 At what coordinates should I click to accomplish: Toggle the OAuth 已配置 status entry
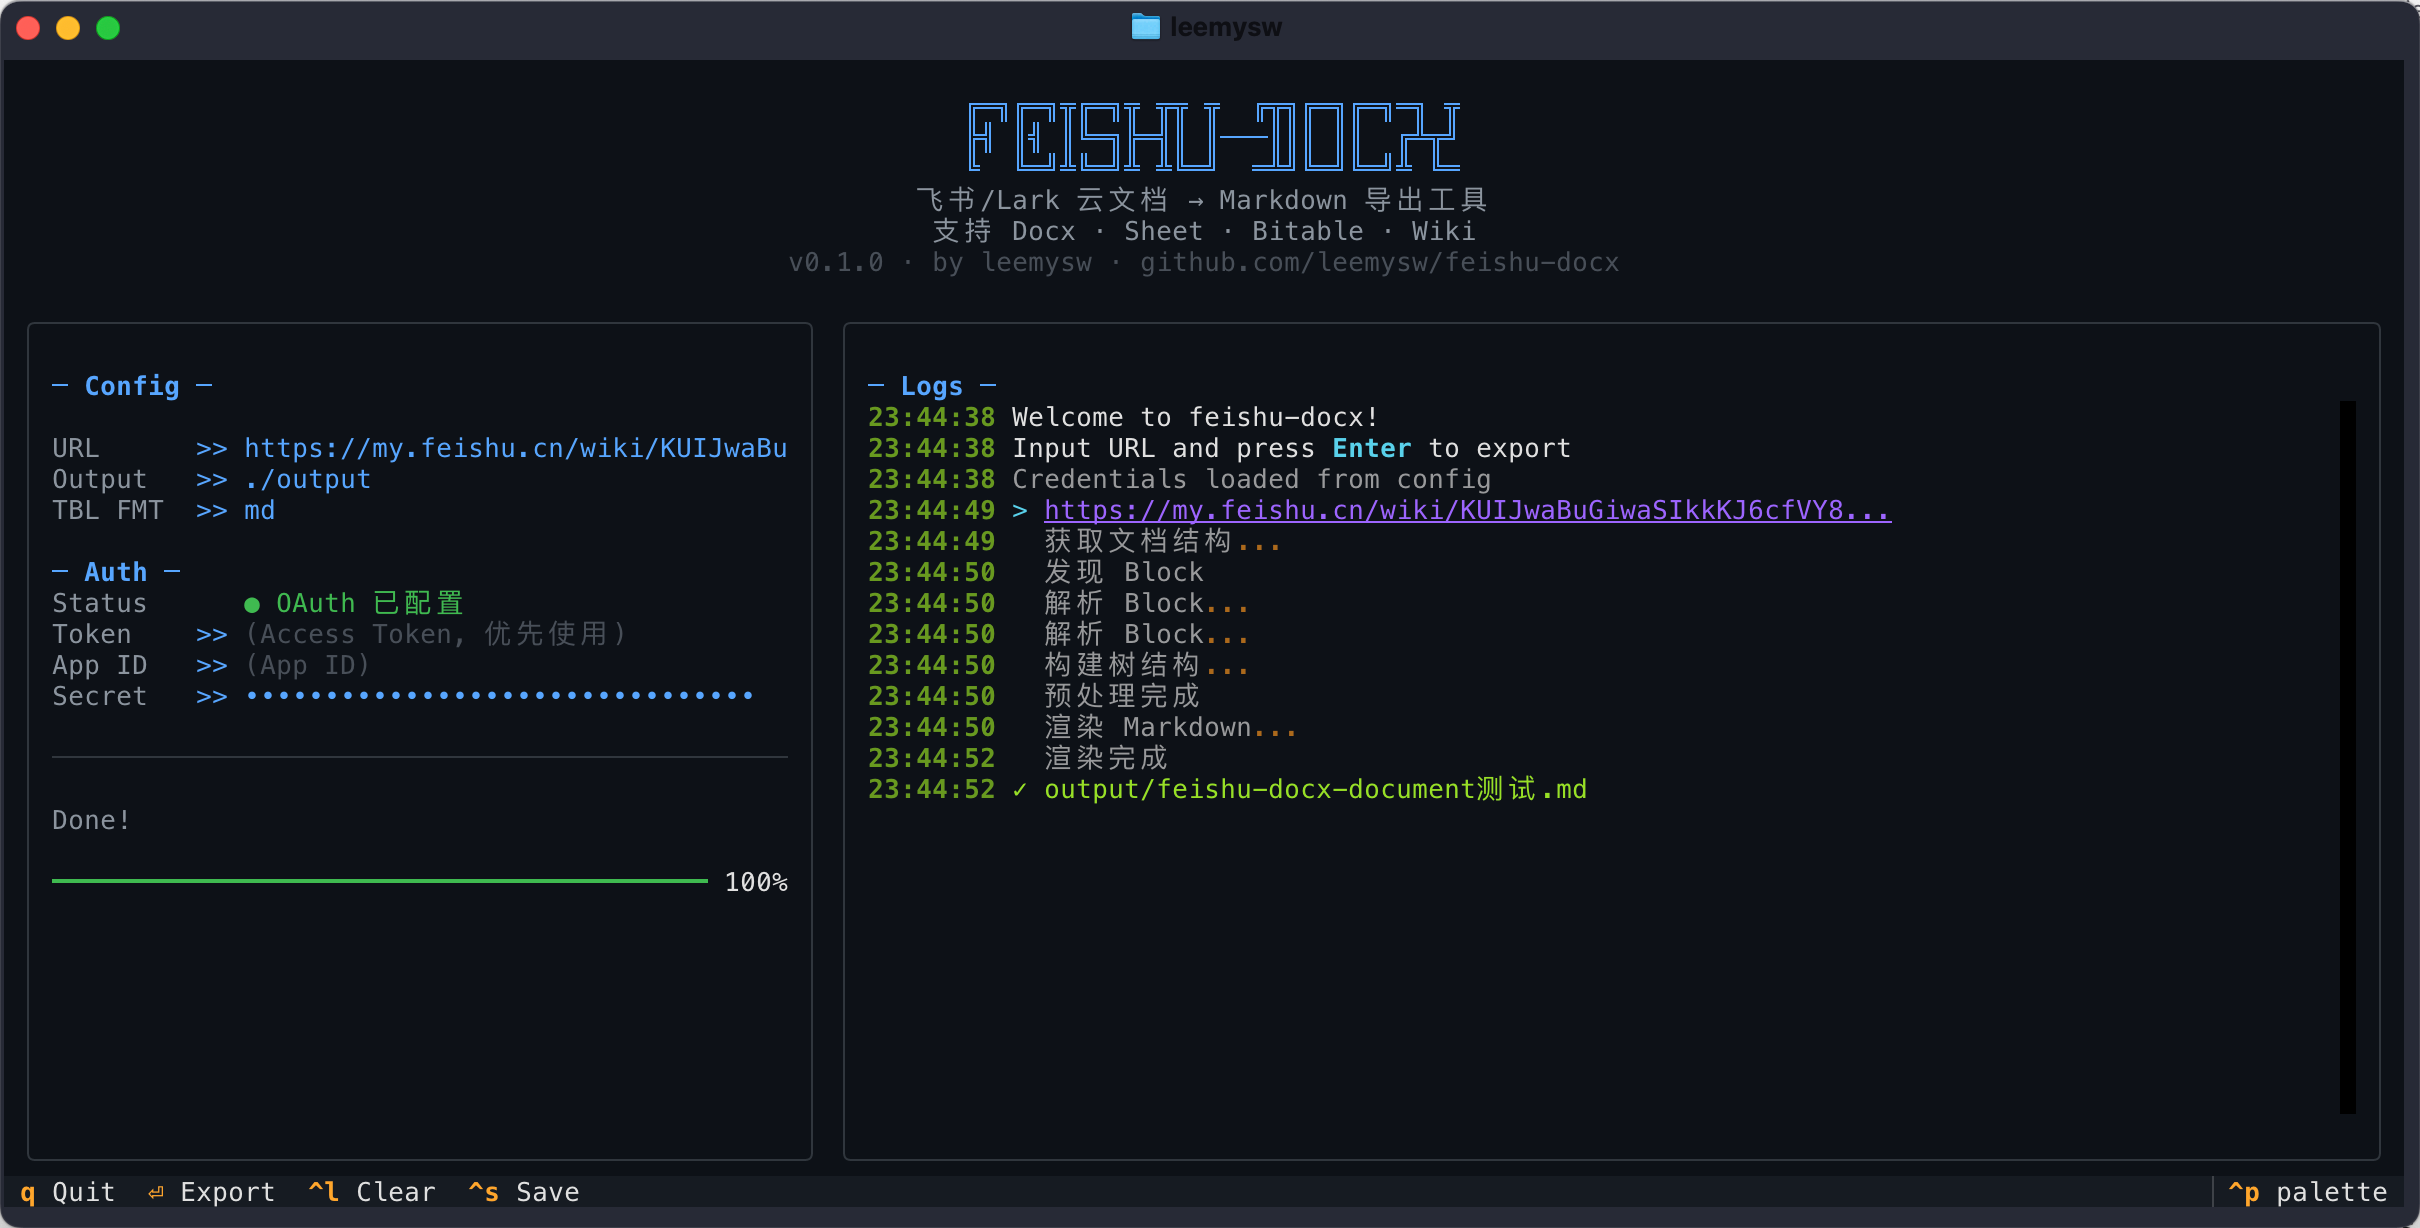369,602
